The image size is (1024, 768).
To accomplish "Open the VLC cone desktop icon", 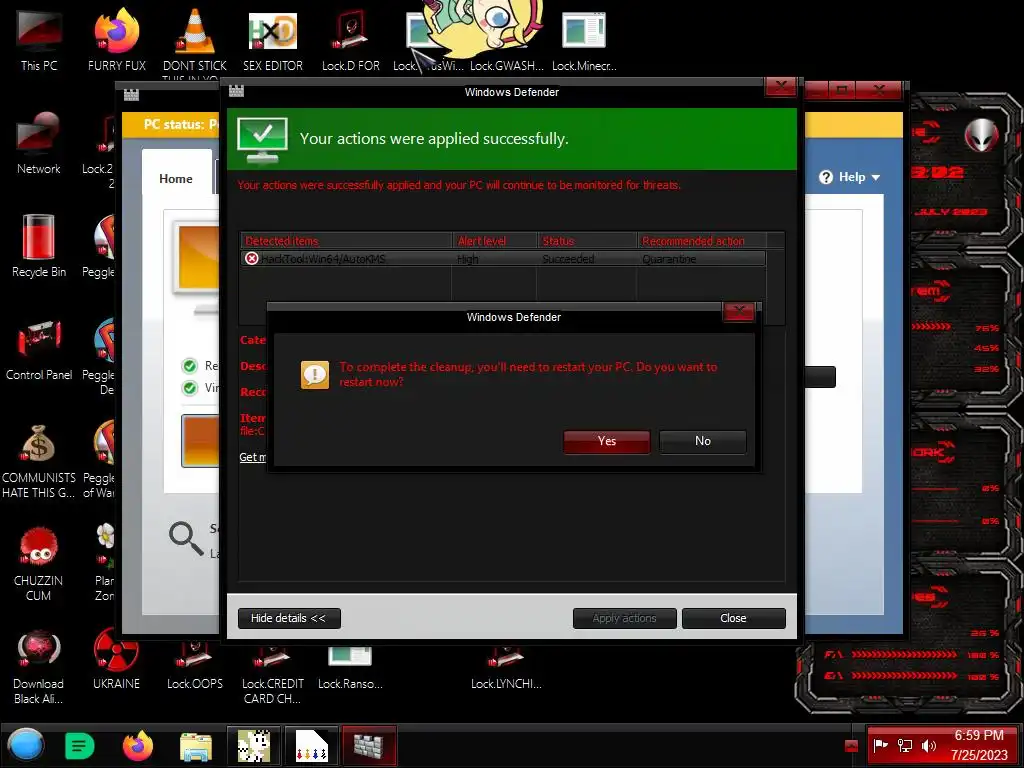I will point(195,40).
